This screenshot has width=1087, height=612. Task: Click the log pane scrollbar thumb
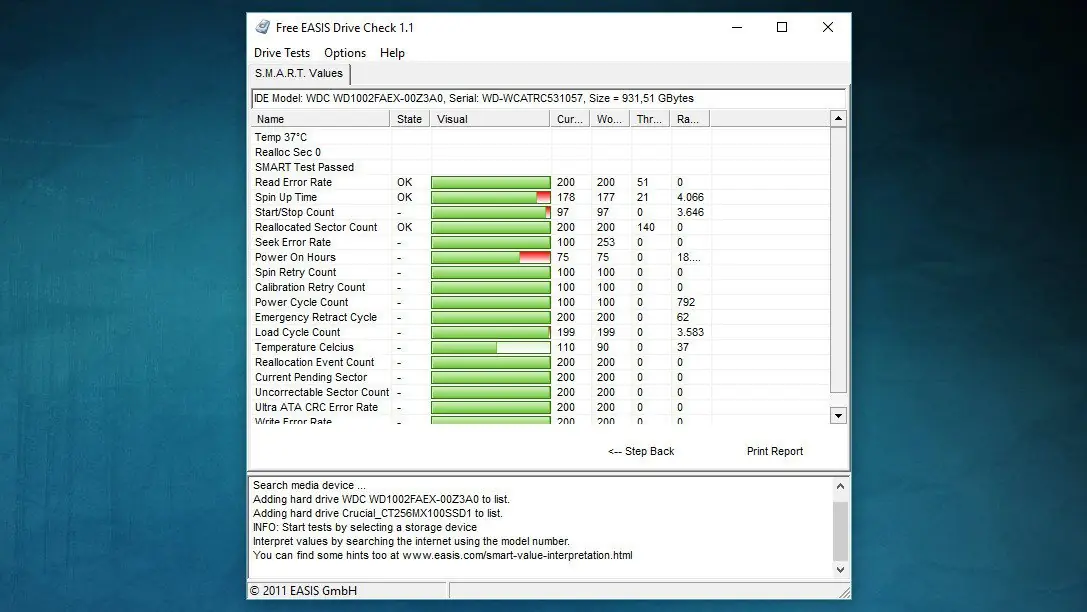(x=840, y=532)
